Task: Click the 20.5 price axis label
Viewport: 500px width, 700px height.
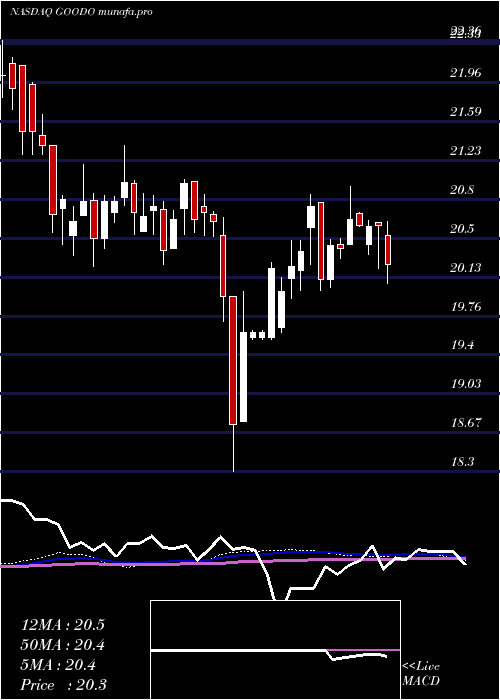Action: coord(462,229)
